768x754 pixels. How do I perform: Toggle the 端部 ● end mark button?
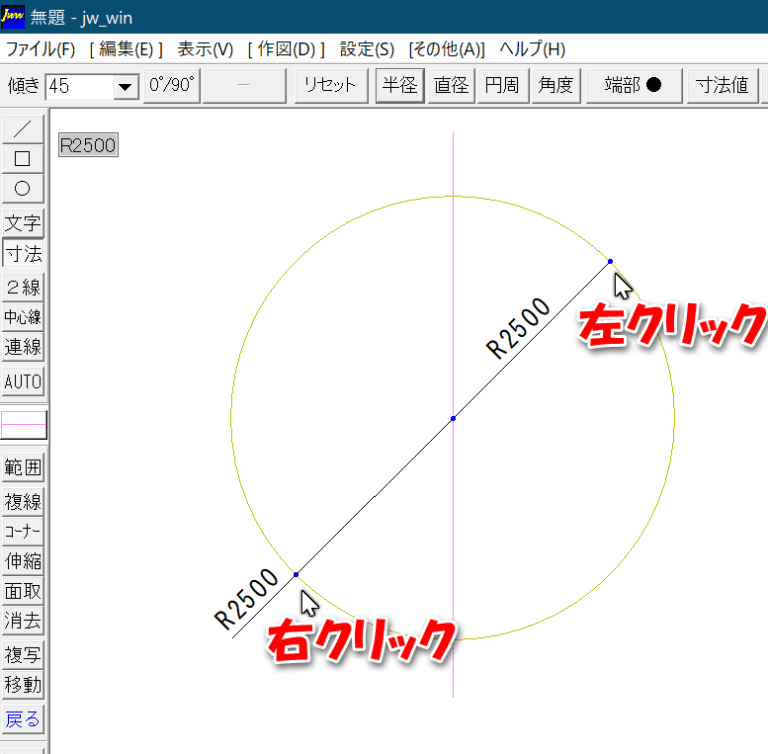point(634,86)
